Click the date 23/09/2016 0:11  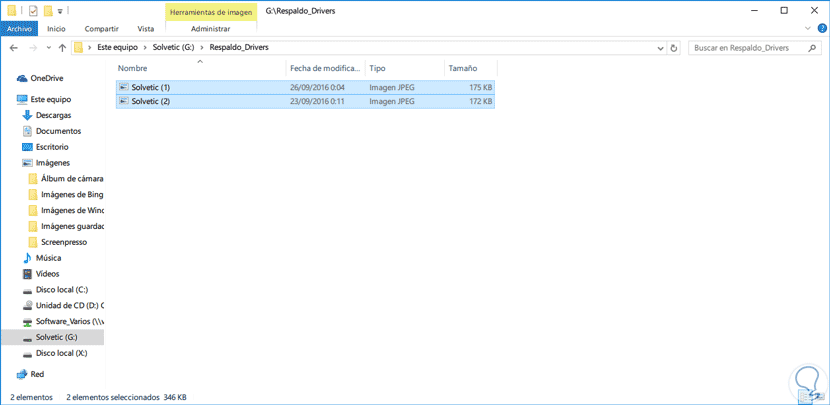pos(318,101)
